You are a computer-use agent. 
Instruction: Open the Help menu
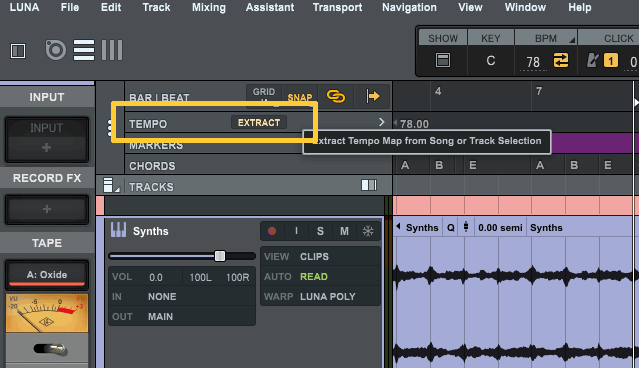580,7
